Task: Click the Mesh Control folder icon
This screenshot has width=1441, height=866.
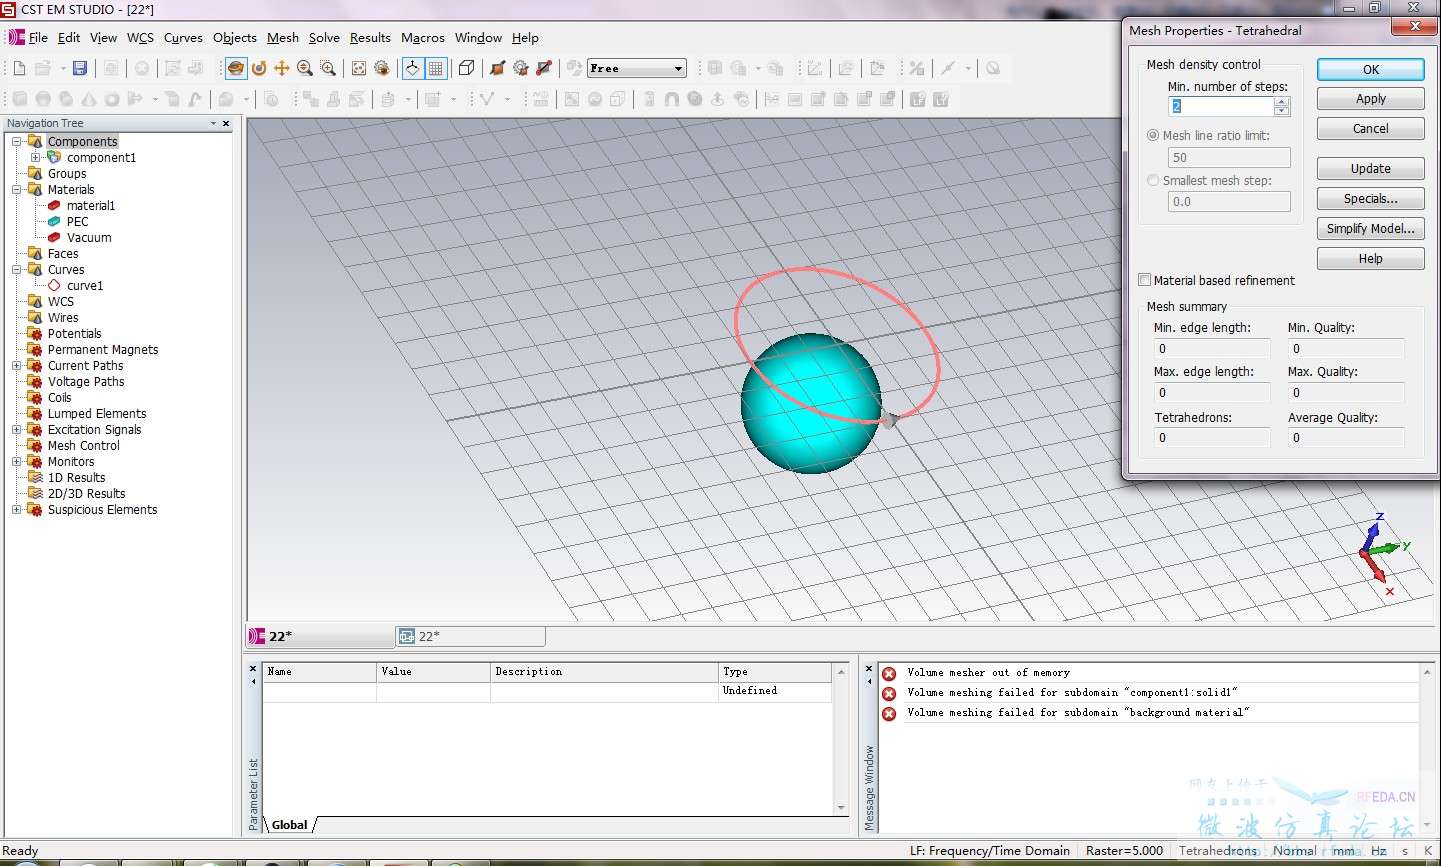Action: click(35, 445)
